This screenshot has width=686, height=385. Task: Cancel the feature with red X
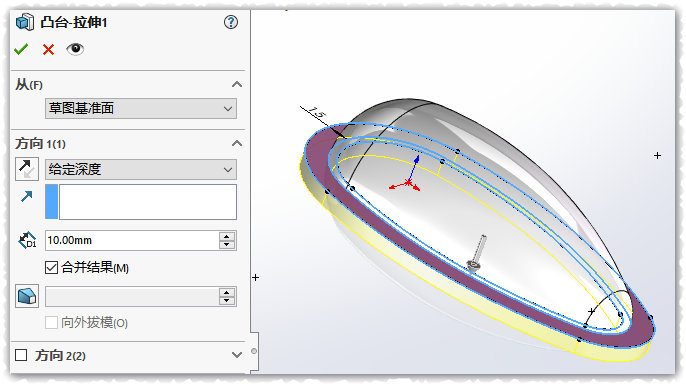click(x=48, y=49)
